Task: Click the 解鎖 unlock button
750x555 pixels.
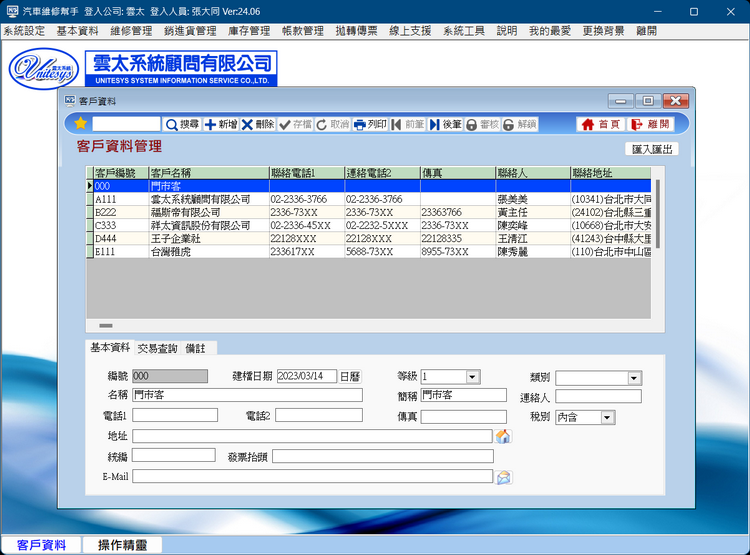Action: click(x=519, y=124)
